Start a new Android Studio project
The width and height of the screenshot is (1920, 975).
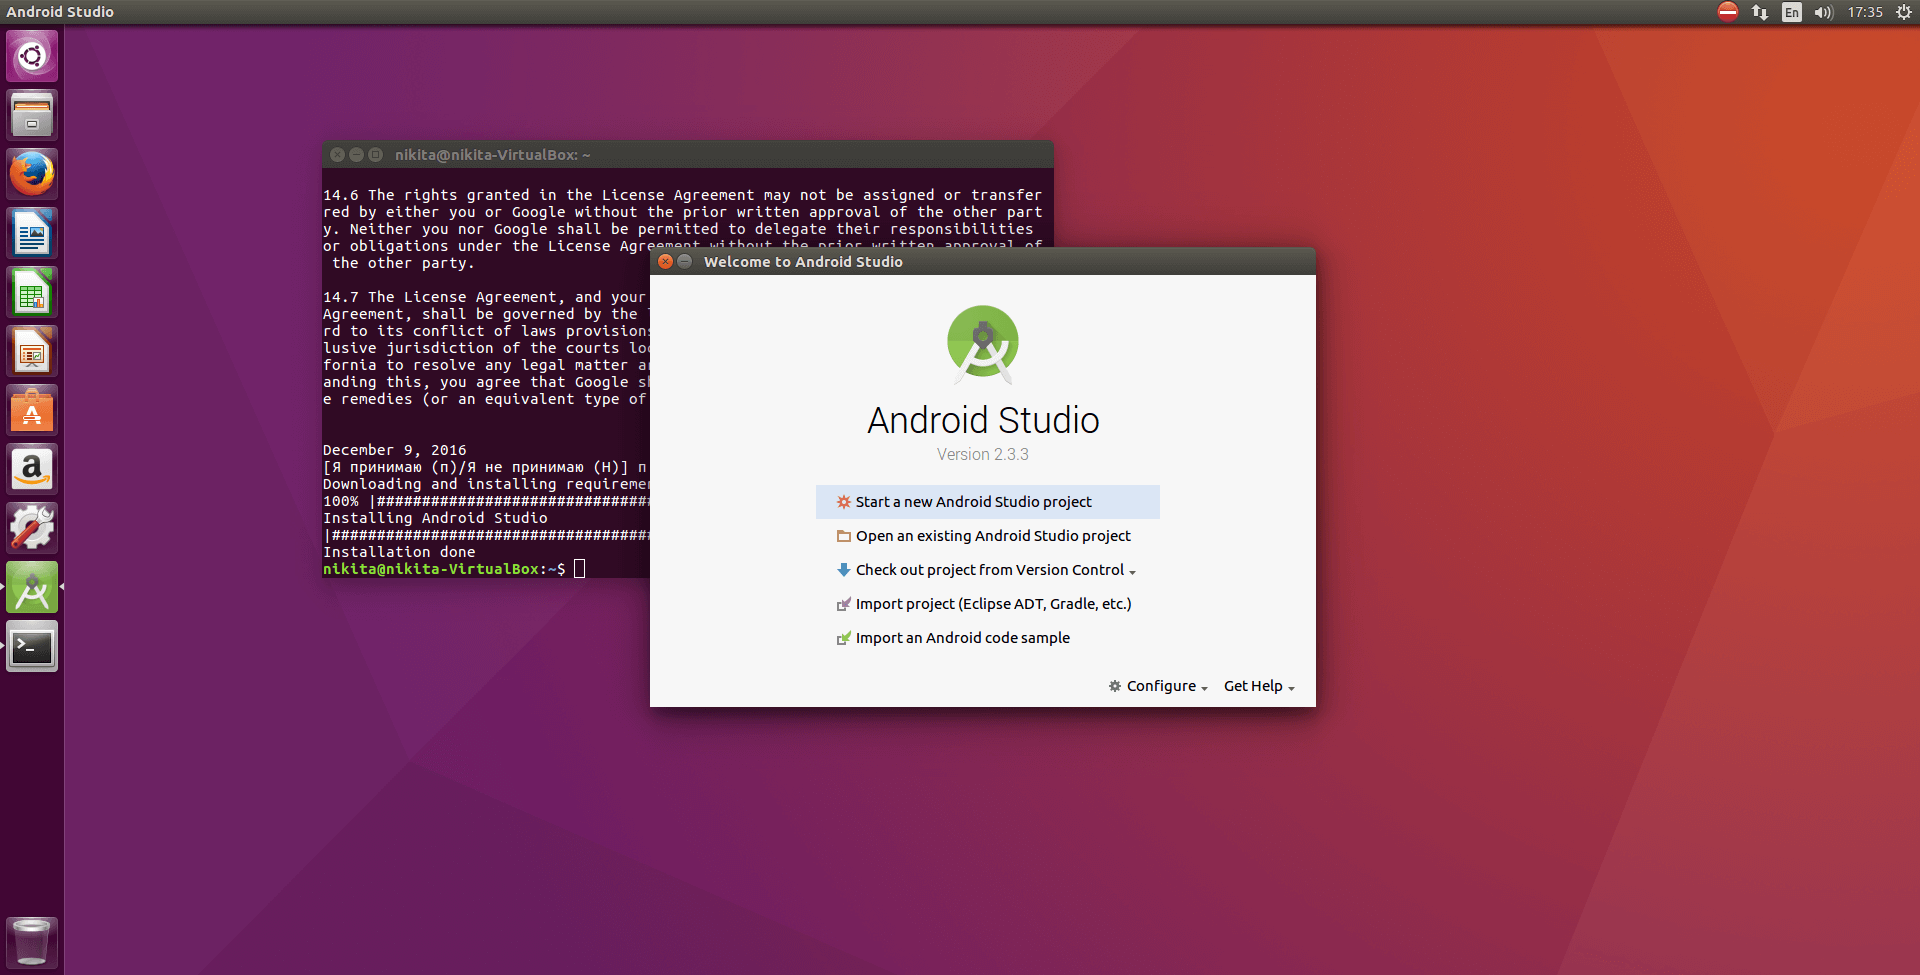[x=988, y=502]
